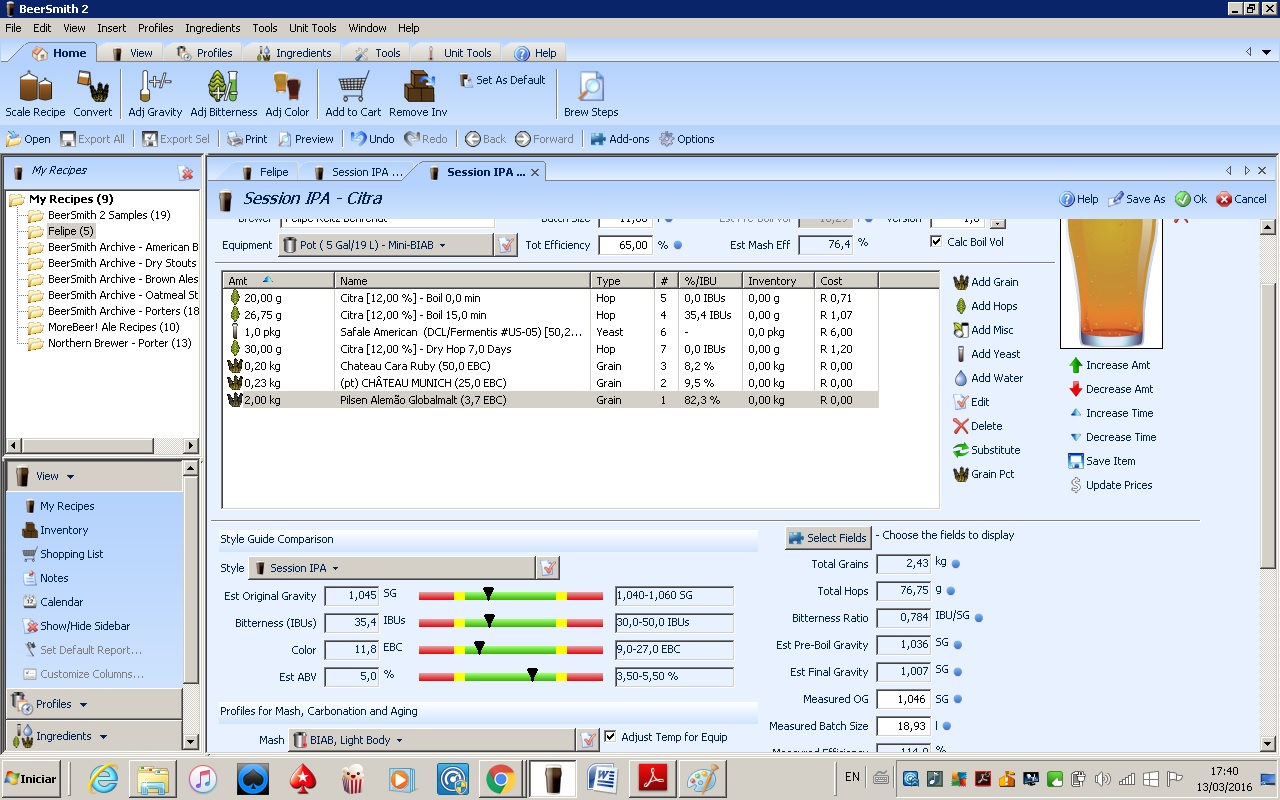The image size is (1280, 800).
Task: Open the Adj Gravity tool
Action: (x=155, y=94)
